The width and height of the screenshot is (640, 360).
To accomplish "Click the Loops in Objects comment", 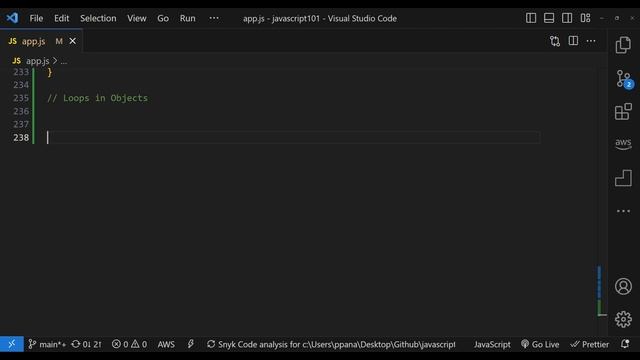I will tap(97, 98).
